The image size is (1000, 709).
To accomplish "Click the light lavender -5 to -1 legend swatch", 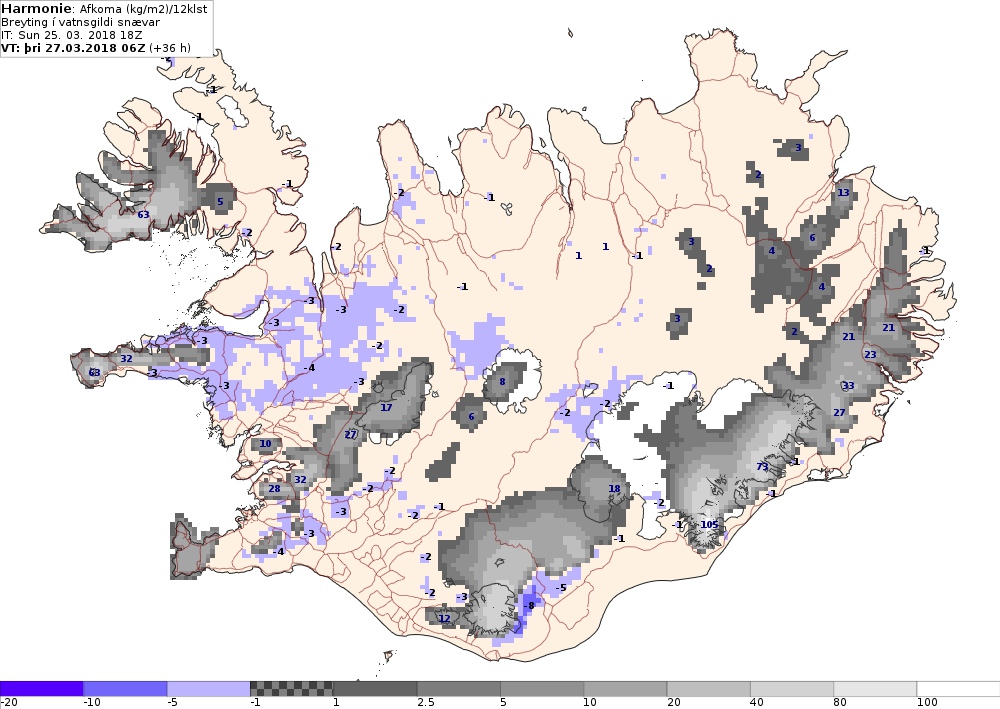I will click(x=209, y=689).
